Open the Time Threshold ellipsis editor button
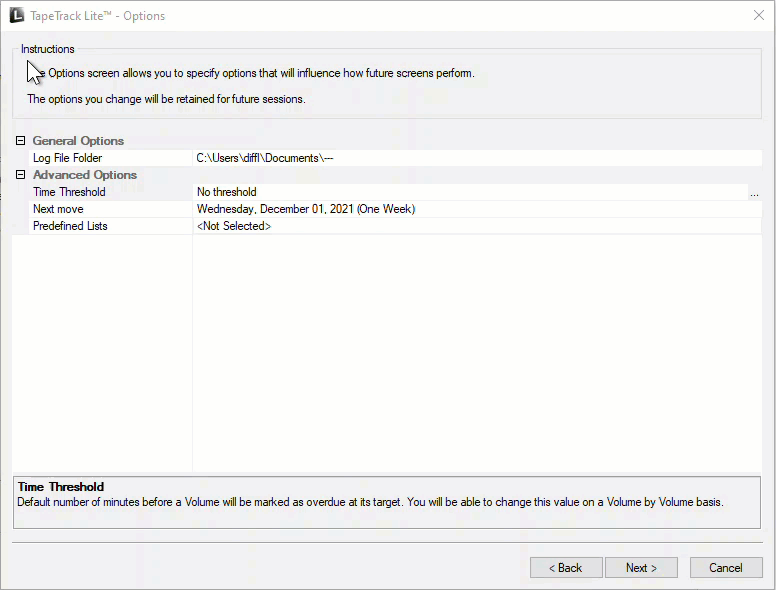Viewport: 776px width, 590px height. (x=754, y=192)
